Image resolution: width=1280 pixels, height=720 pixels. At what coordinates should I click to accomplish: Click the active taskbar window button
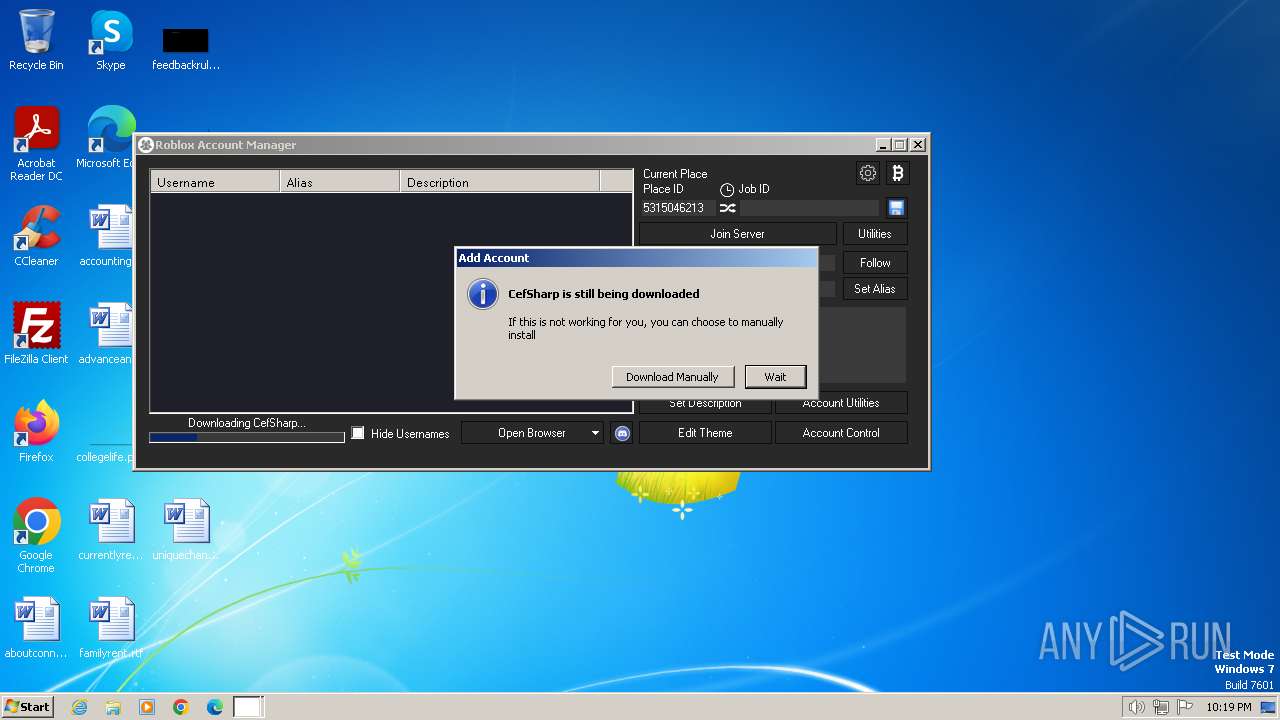(x=248, y=707)
